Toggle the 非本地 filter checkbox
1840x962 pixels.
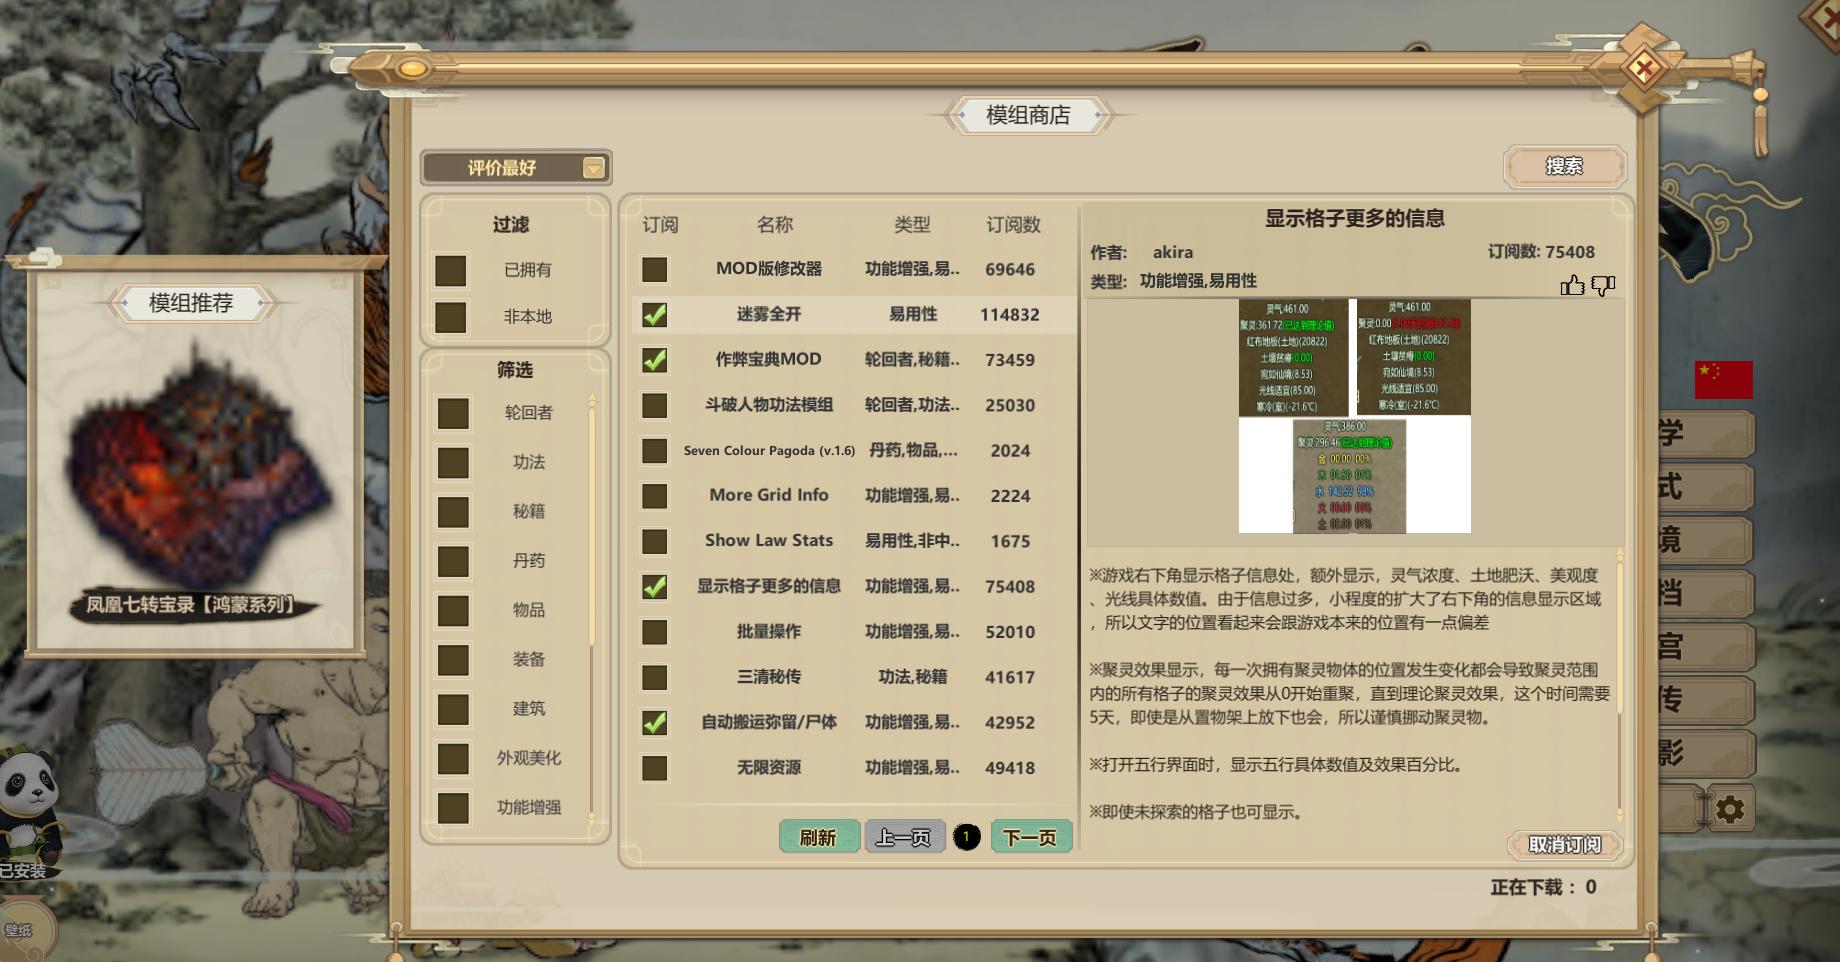(x=450, y=317)
